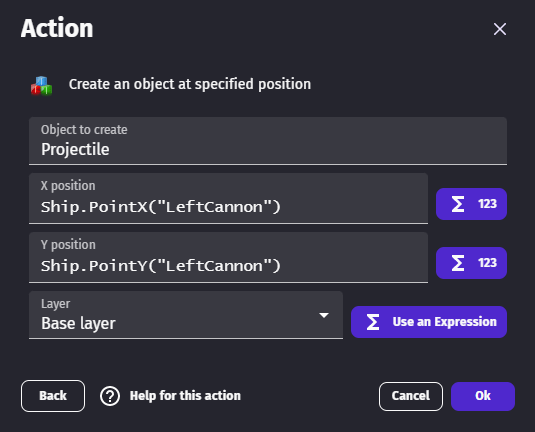Image resolution: width=535 pixels, height=432 pixels.
Task: Click the 123 label on Y position's button
Action: coord(487,263)
